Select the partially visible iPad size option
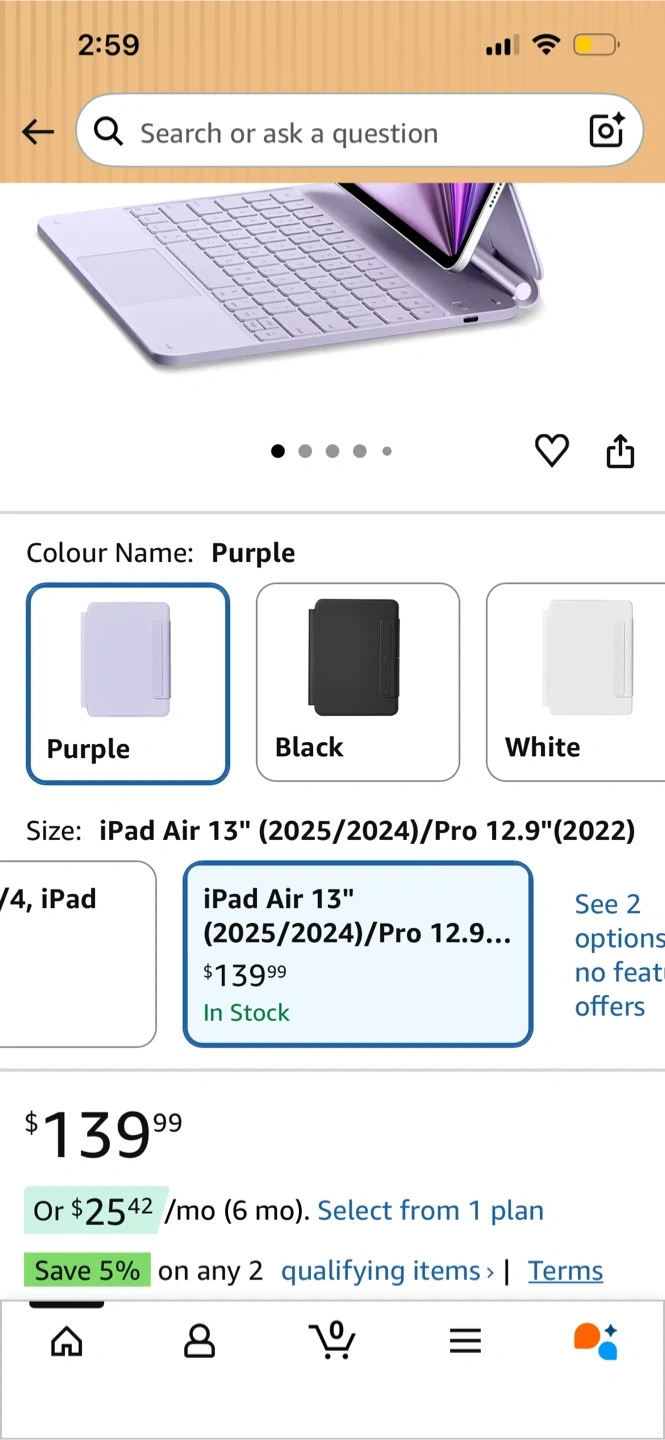Viewport: 665px width, 1440px height. [76, 954]
